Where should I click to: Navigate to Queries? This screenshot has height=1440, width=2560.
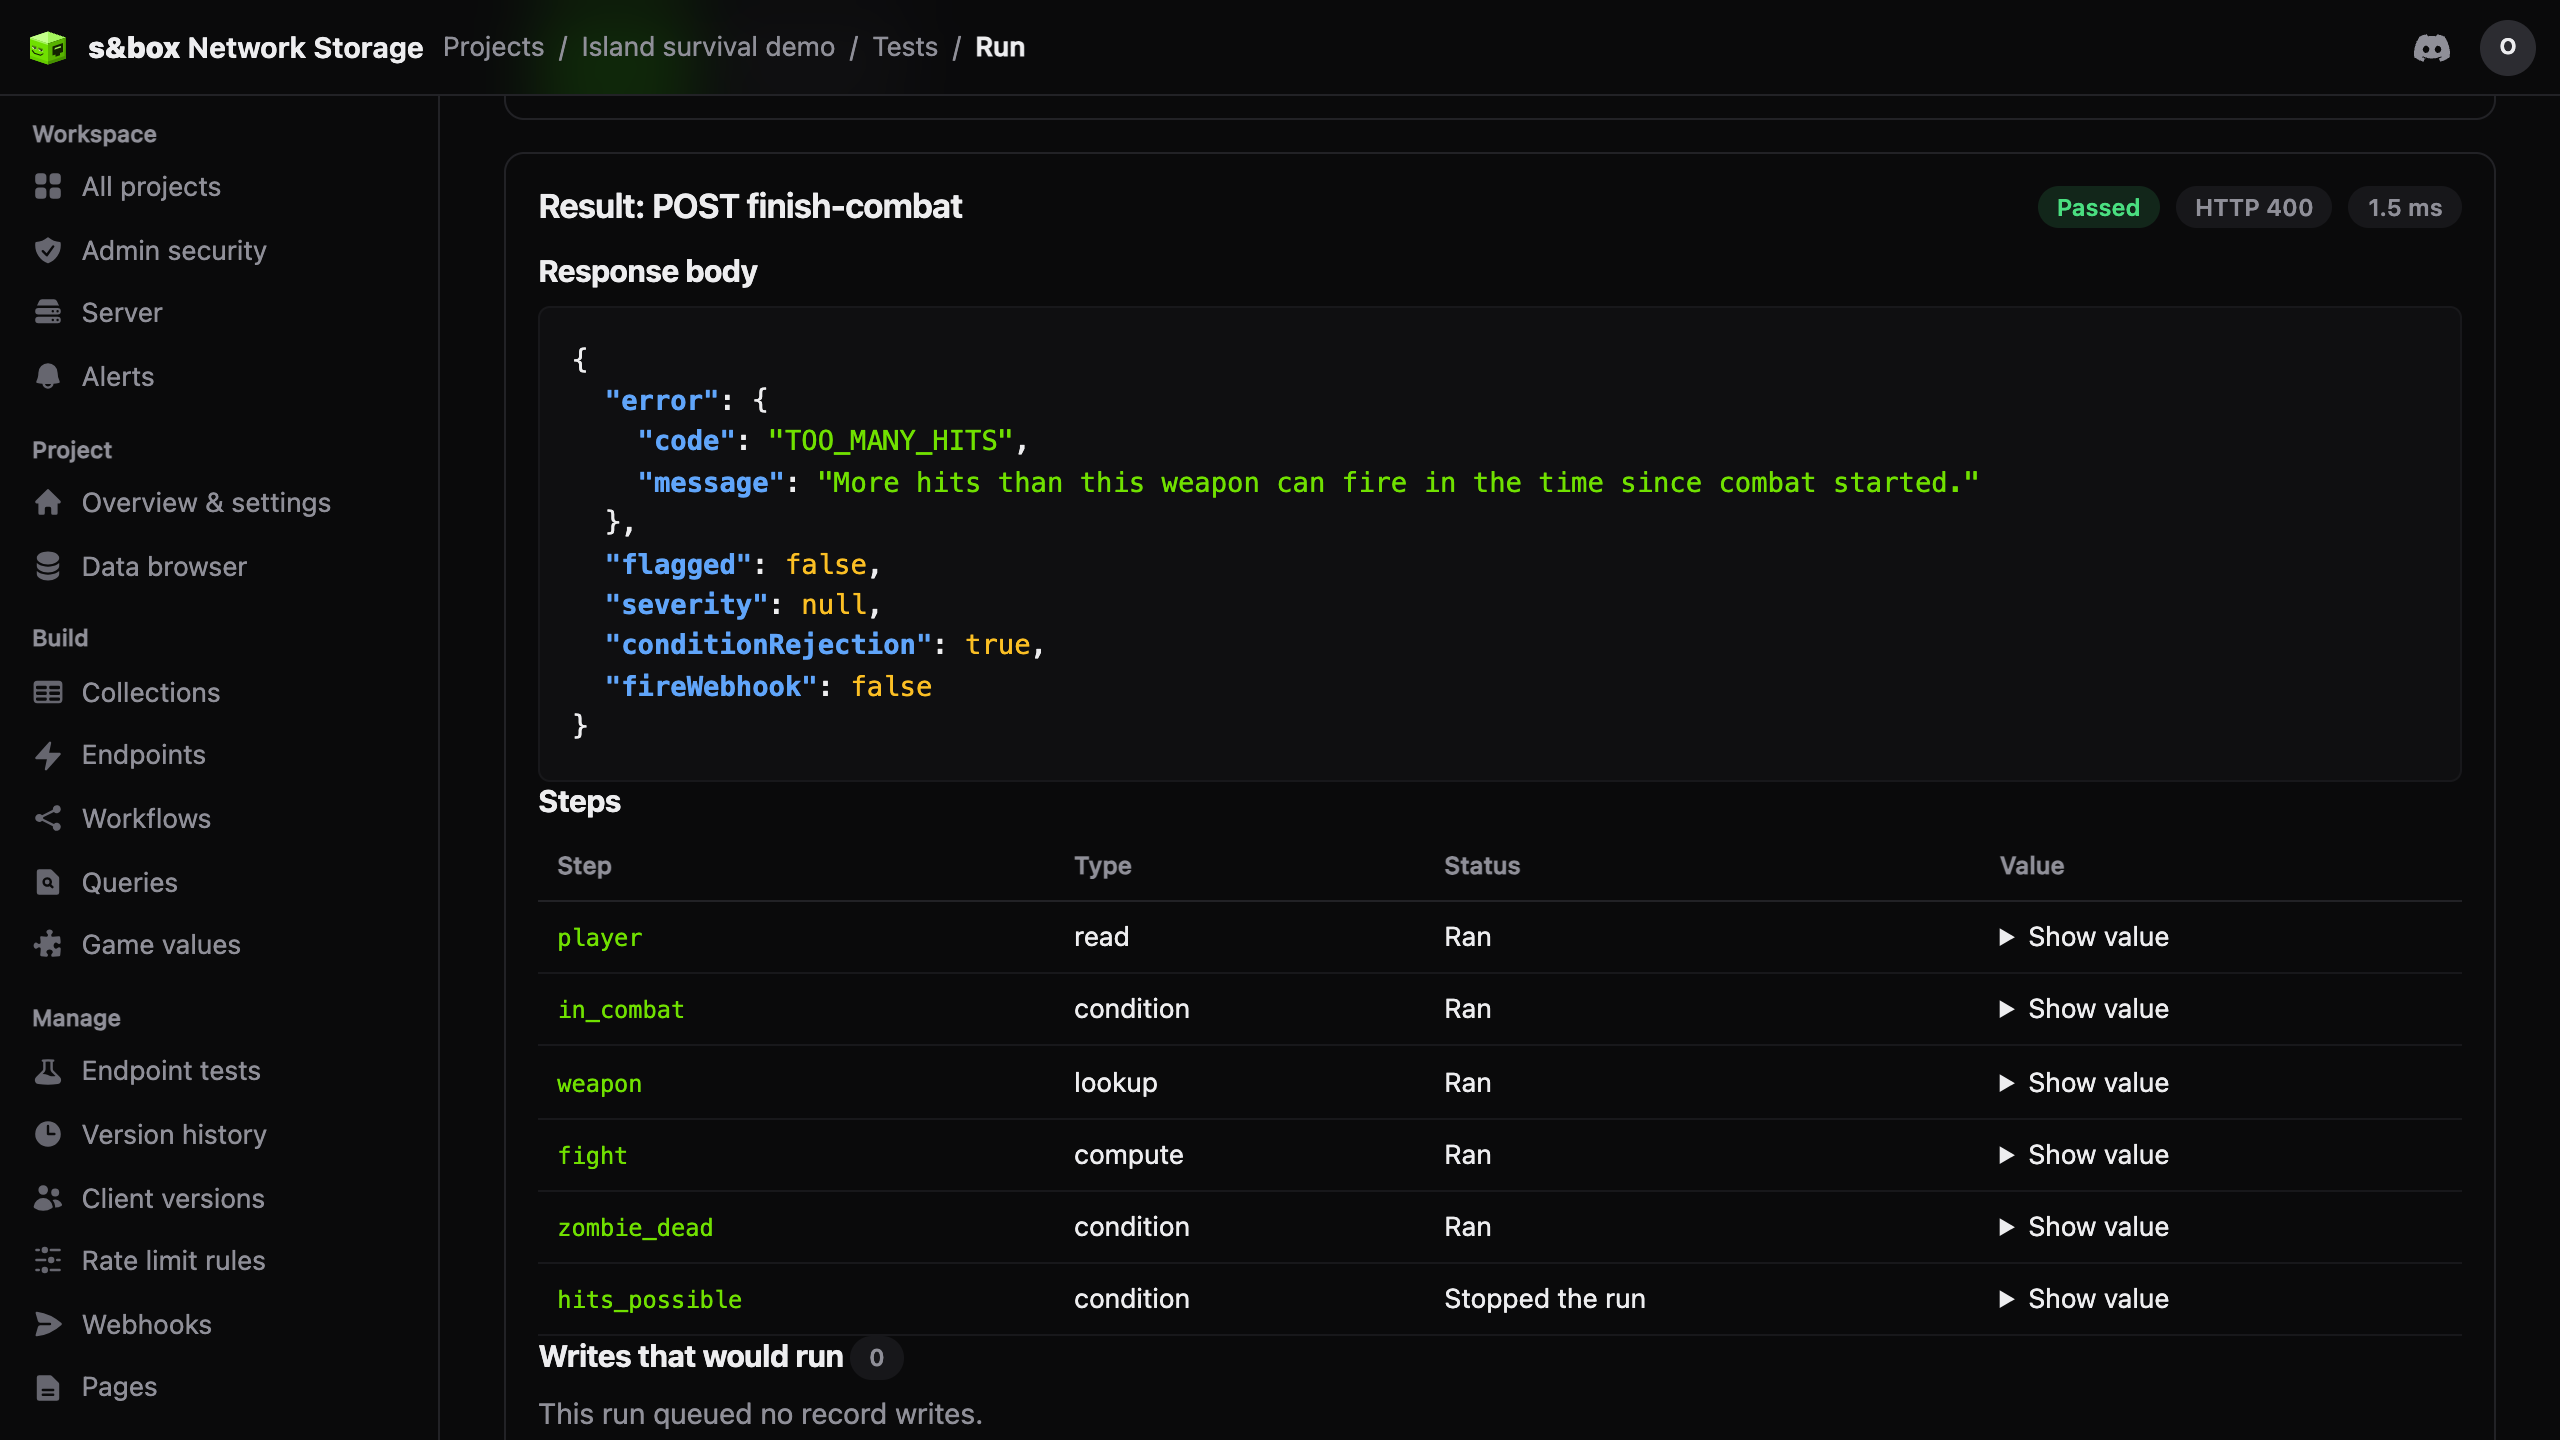[130, 882]
